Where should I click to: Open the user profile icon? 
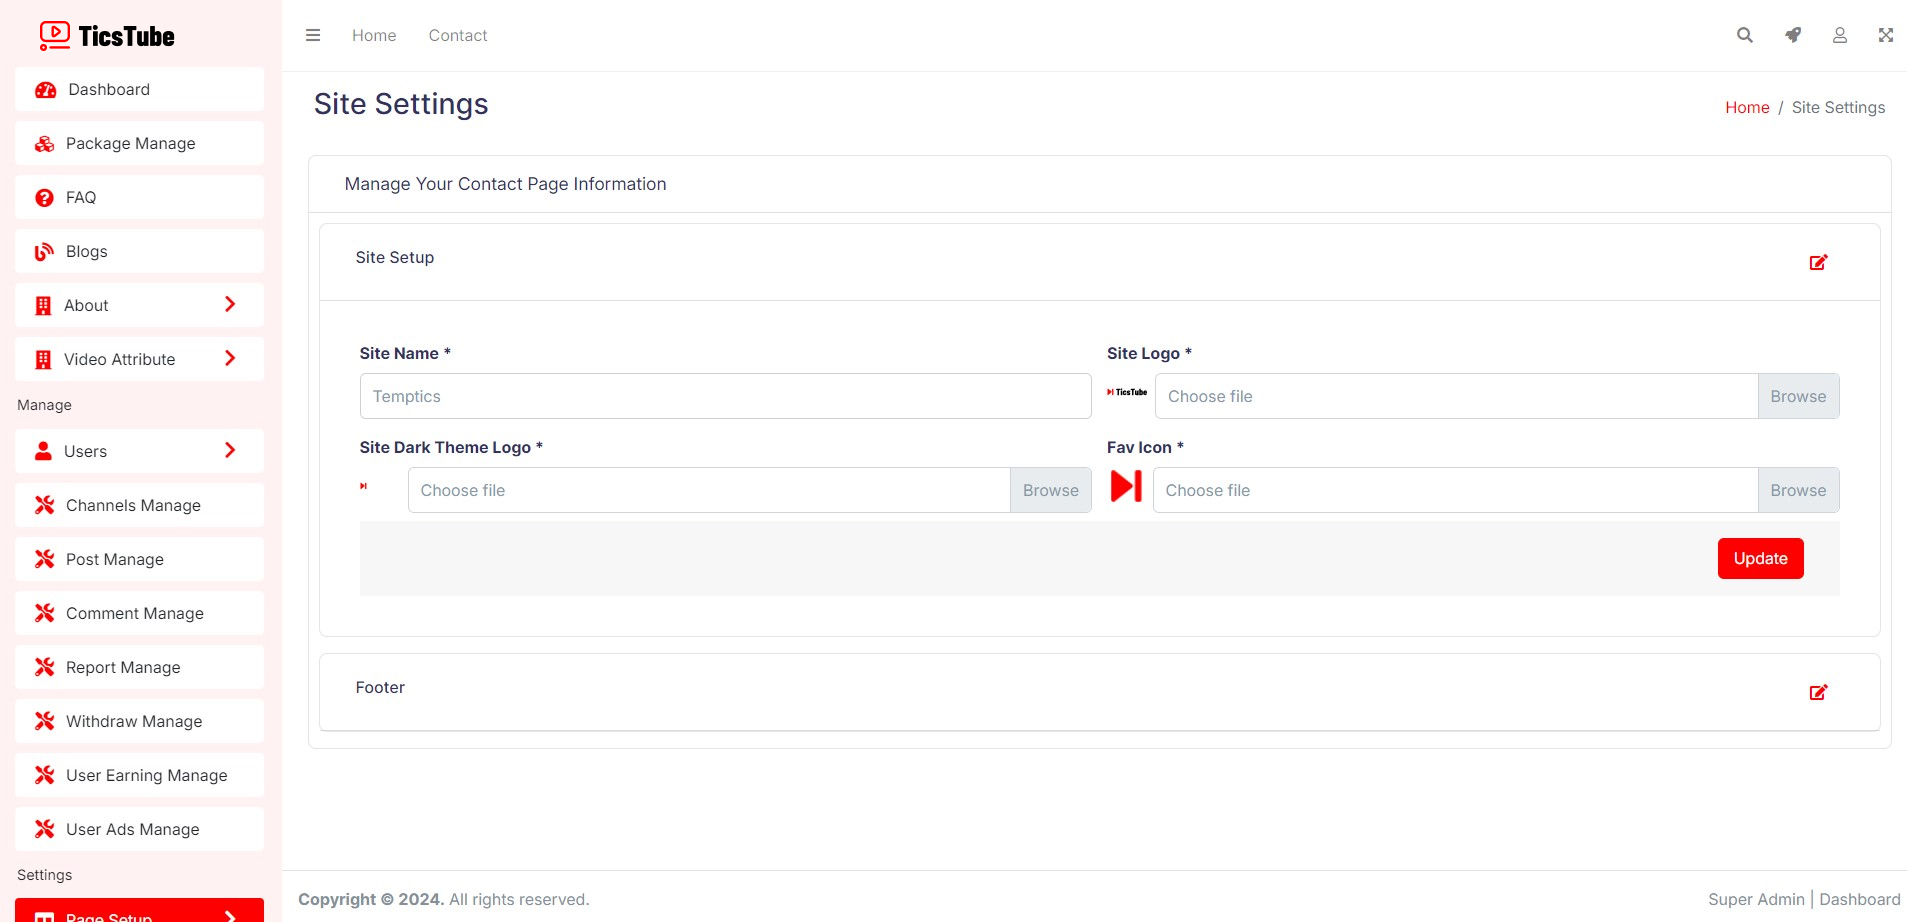pos(1839,35)
